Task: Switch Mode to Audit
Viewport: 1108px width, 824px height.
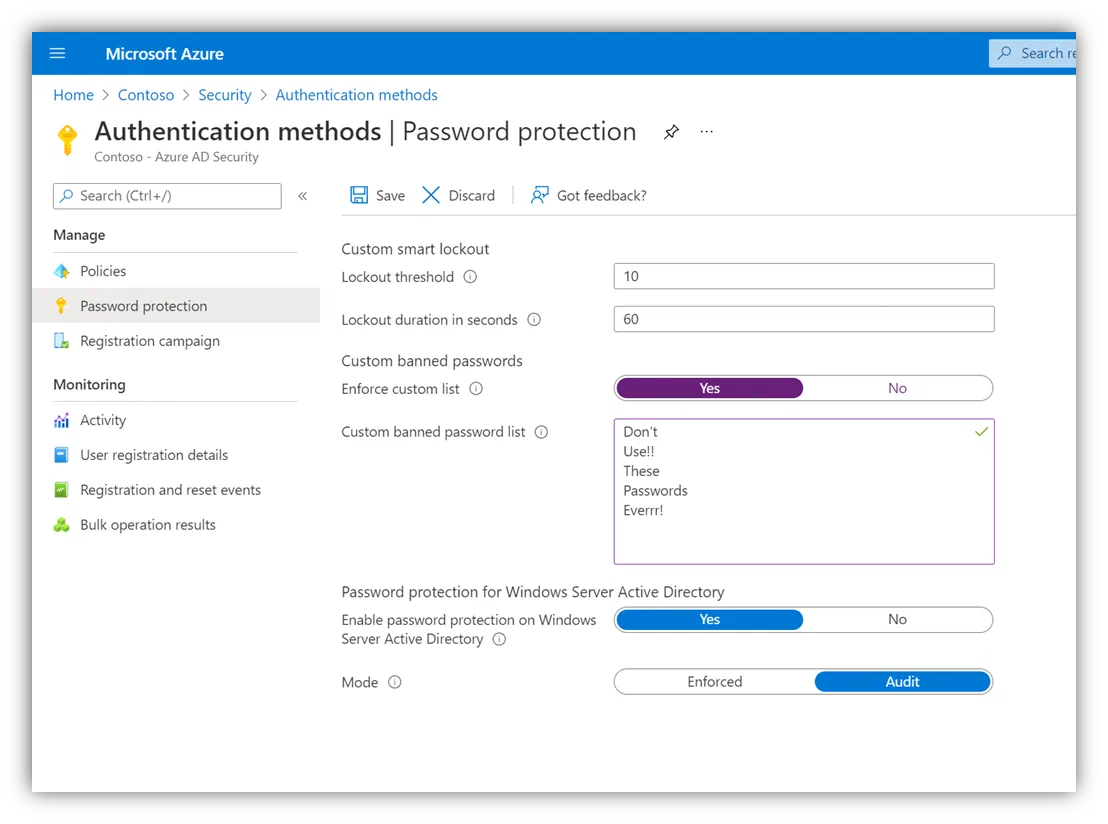Action: tap(902, 682)
